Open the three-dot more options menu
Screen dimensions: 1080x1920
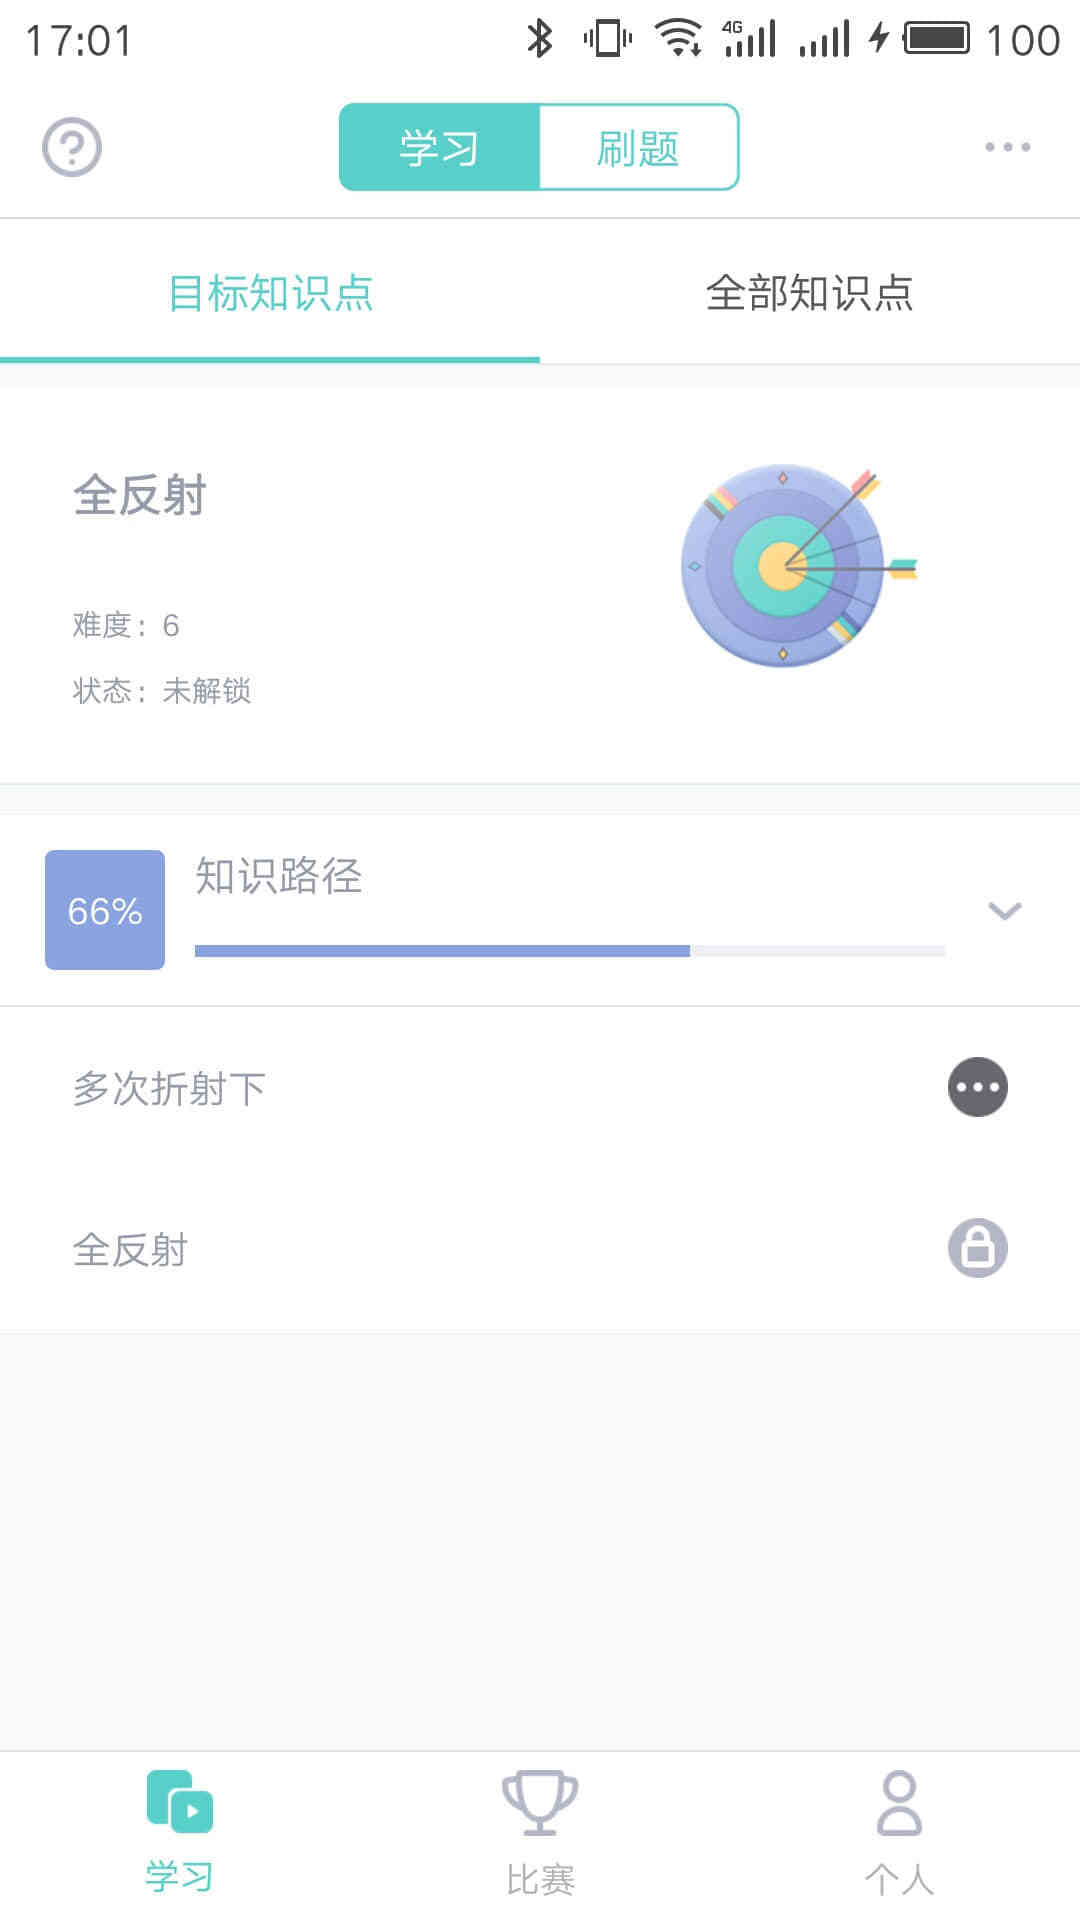[x=1007, y=147]
